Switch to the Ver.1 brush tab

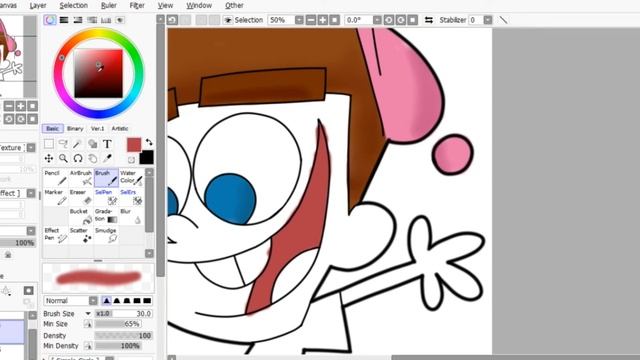97,129
